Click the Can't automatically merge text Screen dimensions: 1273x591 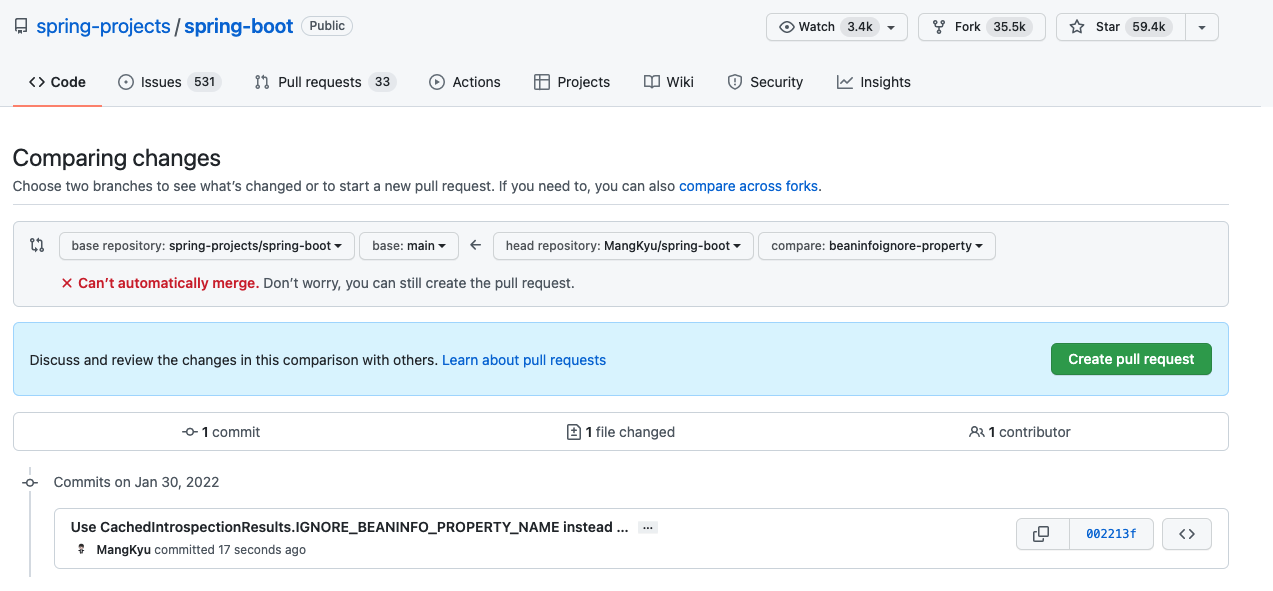pyautogui.click(x=169, y=283)
